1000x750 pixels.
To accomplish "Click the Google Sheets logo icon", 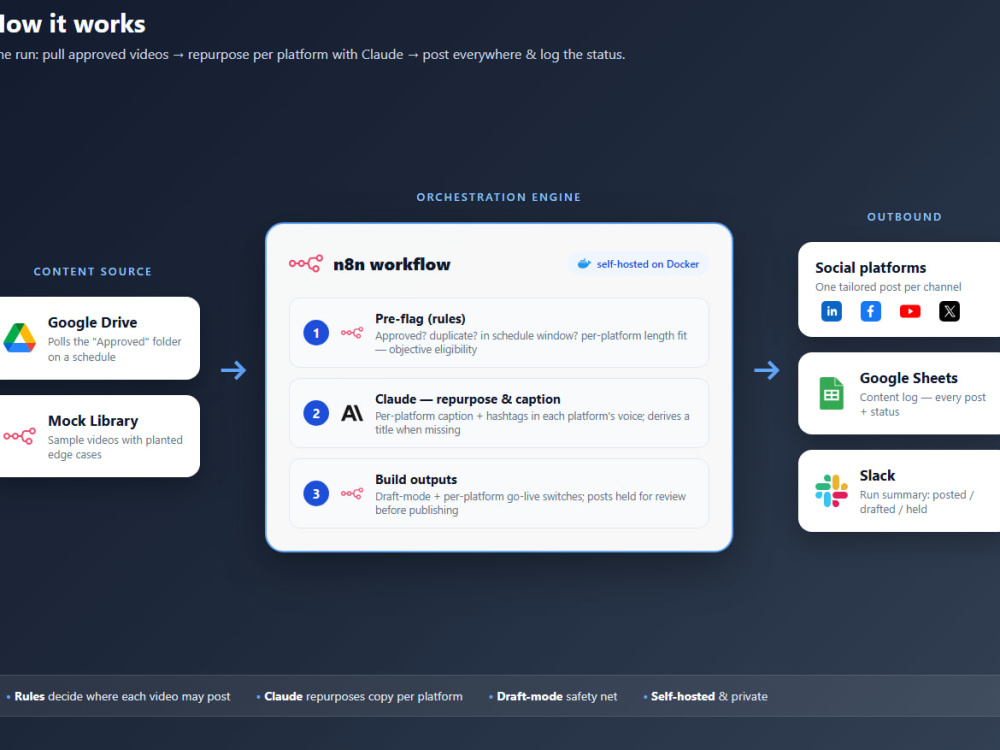I will pyautogui.click(x=832, y=393).
